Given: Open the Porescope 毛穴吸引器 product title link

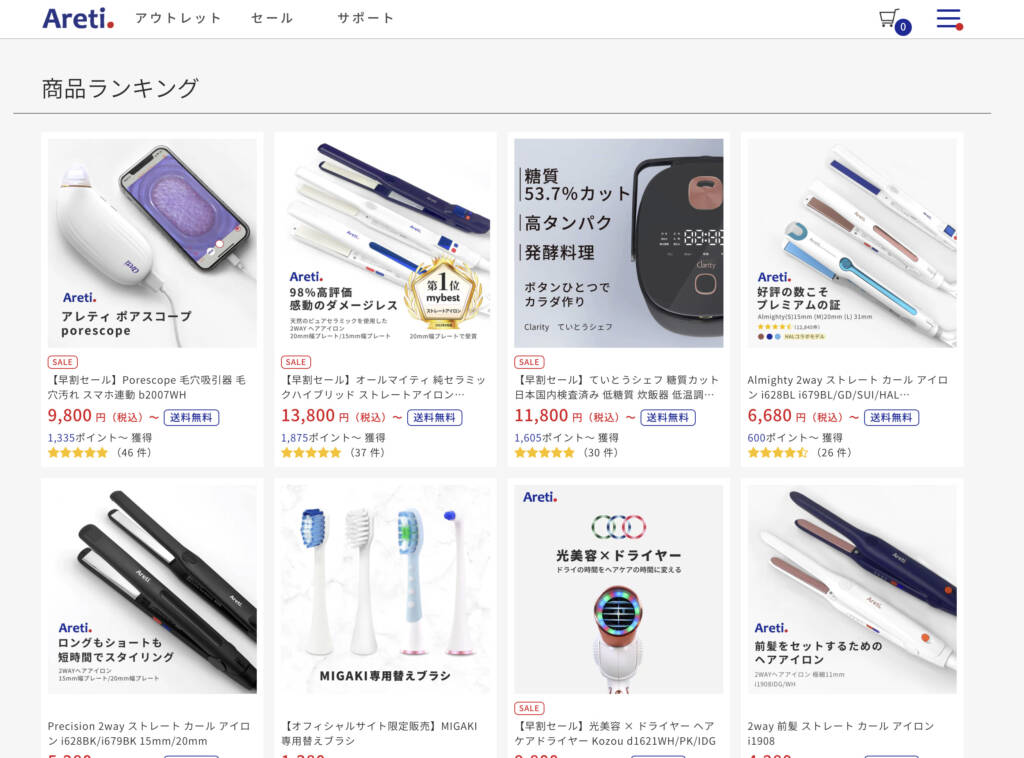Looking at the screenshot, I should (147, 387).
